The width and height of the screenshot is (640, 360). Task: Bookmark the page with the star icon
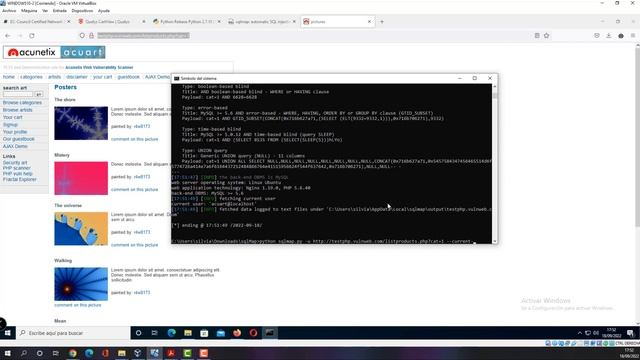coord(547,36)
